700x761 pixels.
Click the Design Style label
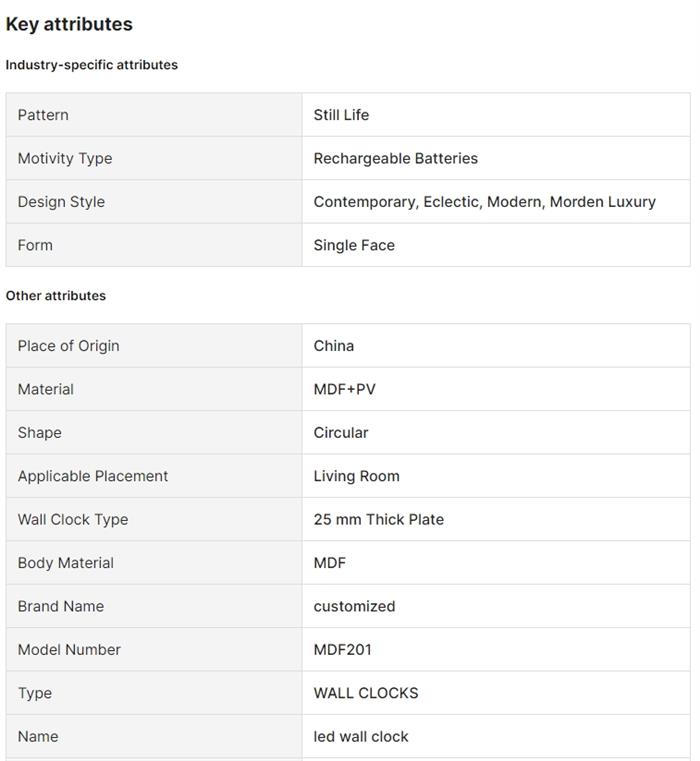61,202
